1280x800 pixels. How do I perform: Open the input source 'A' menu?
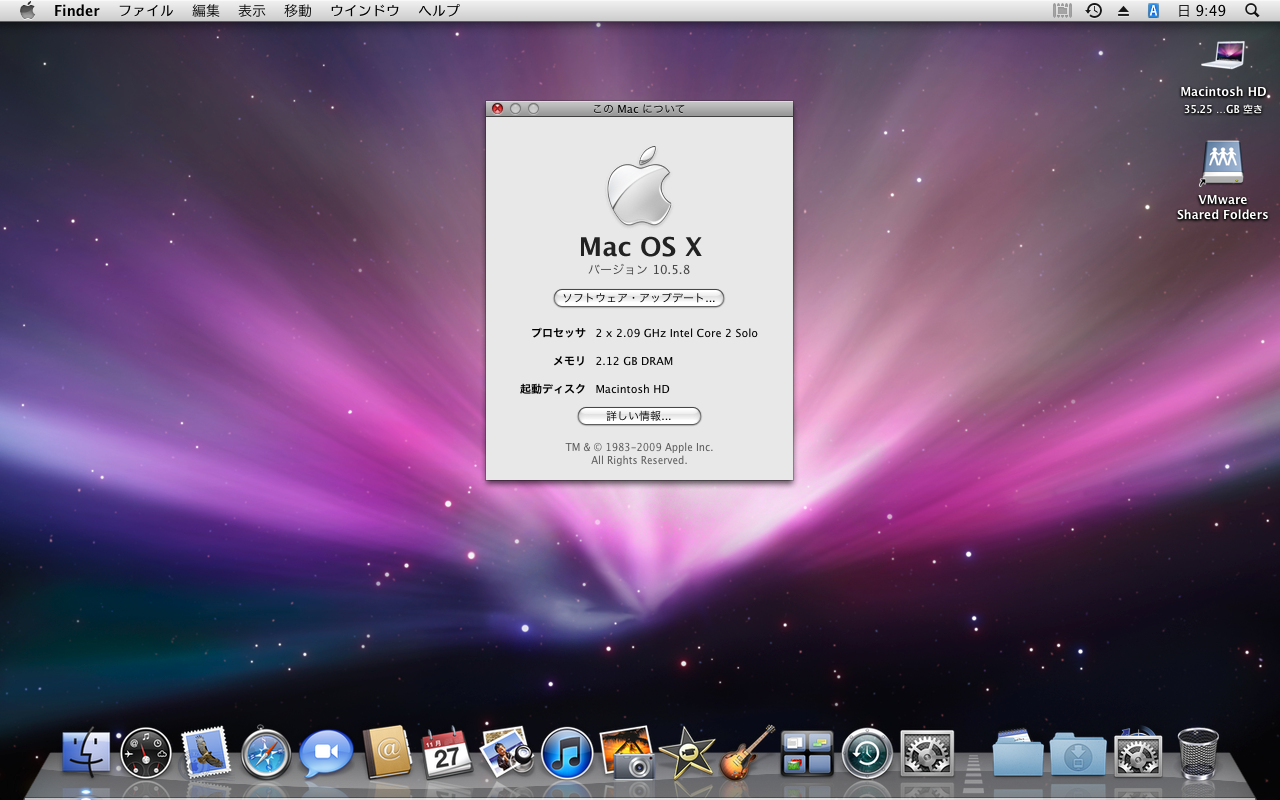1153,10
